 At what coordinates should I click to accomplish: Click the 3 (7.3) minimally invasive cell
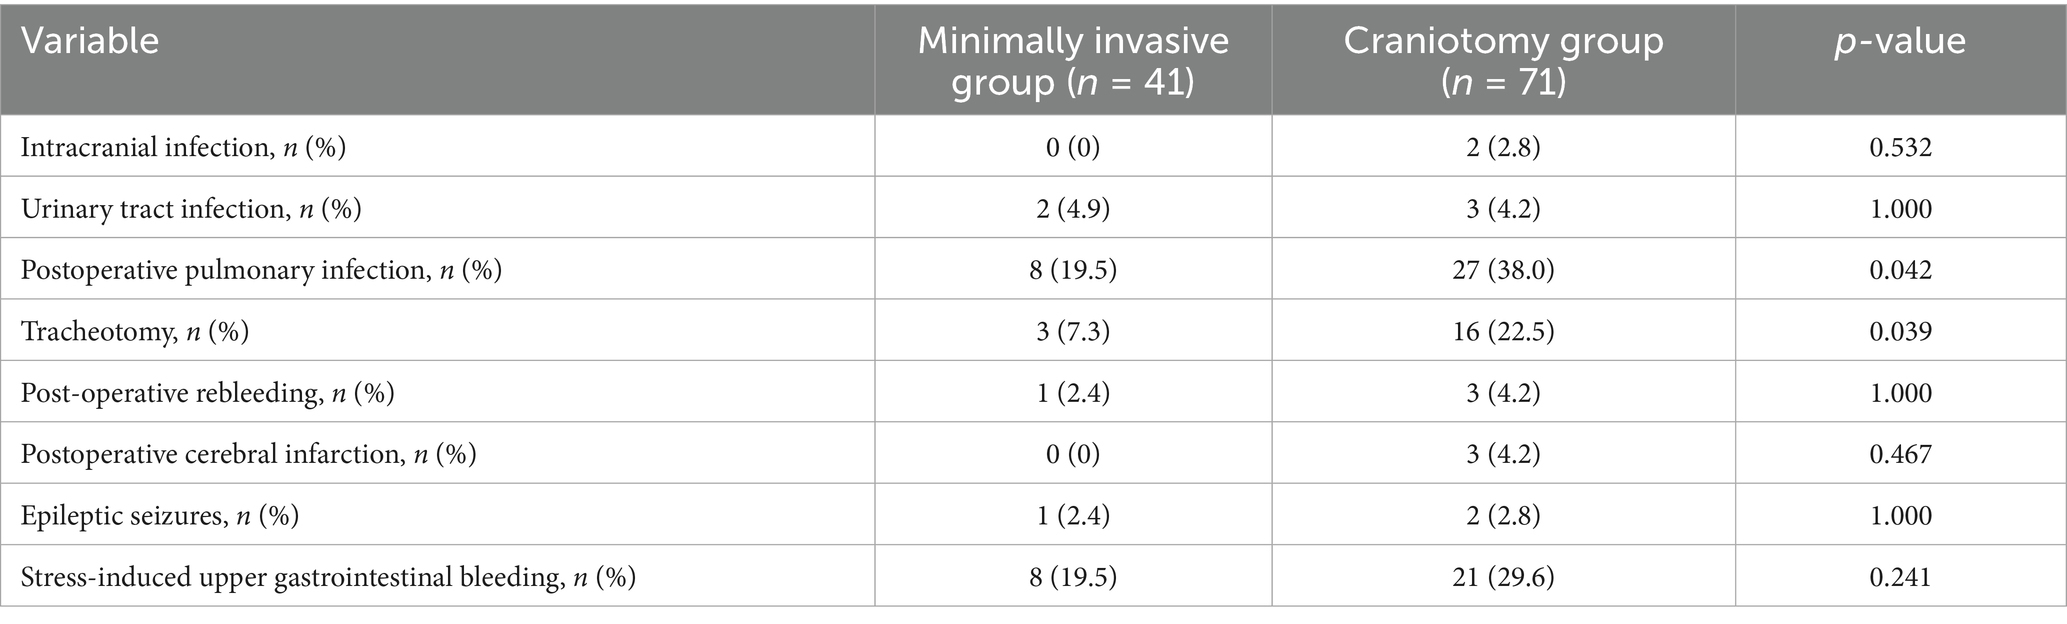tap(1073, 332)
